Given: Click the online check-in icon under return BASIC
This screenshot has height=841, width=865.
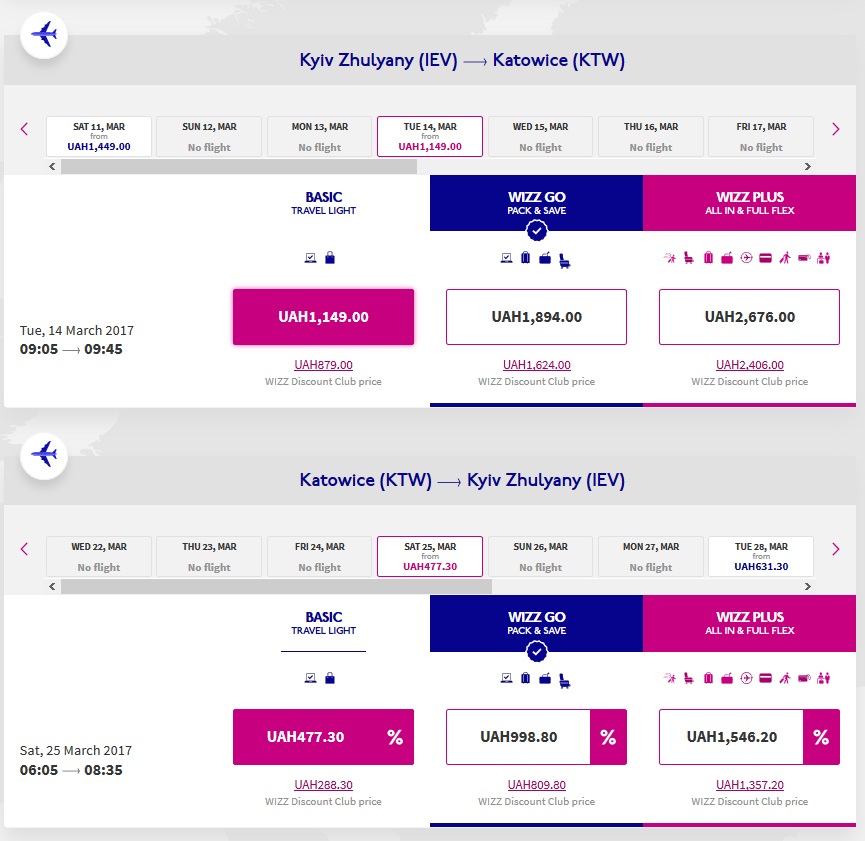Looking at the screenshot, I should coord(311,678).
